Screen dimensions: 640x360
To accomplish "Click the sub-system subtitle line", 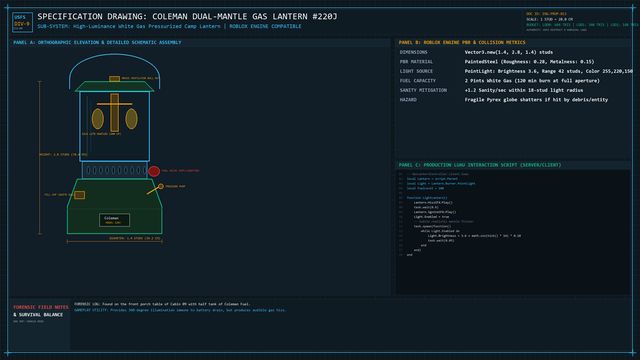I will pyautogui.click(x=169, y=26).
